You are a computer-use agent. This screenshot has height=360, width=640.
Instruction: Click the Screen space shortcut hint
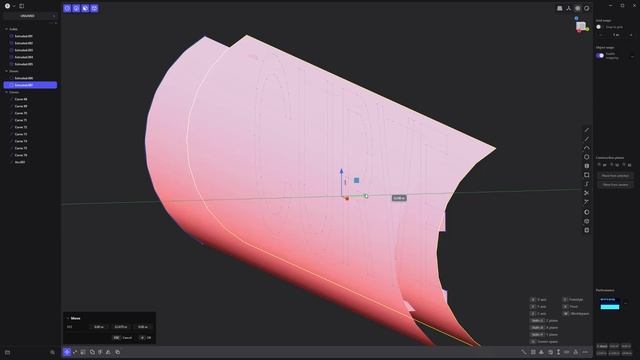pos(544,342)
